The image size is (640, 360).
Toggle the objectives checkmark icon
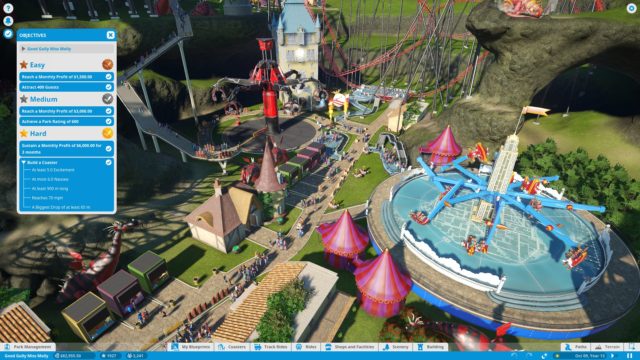tap(8, 34)
